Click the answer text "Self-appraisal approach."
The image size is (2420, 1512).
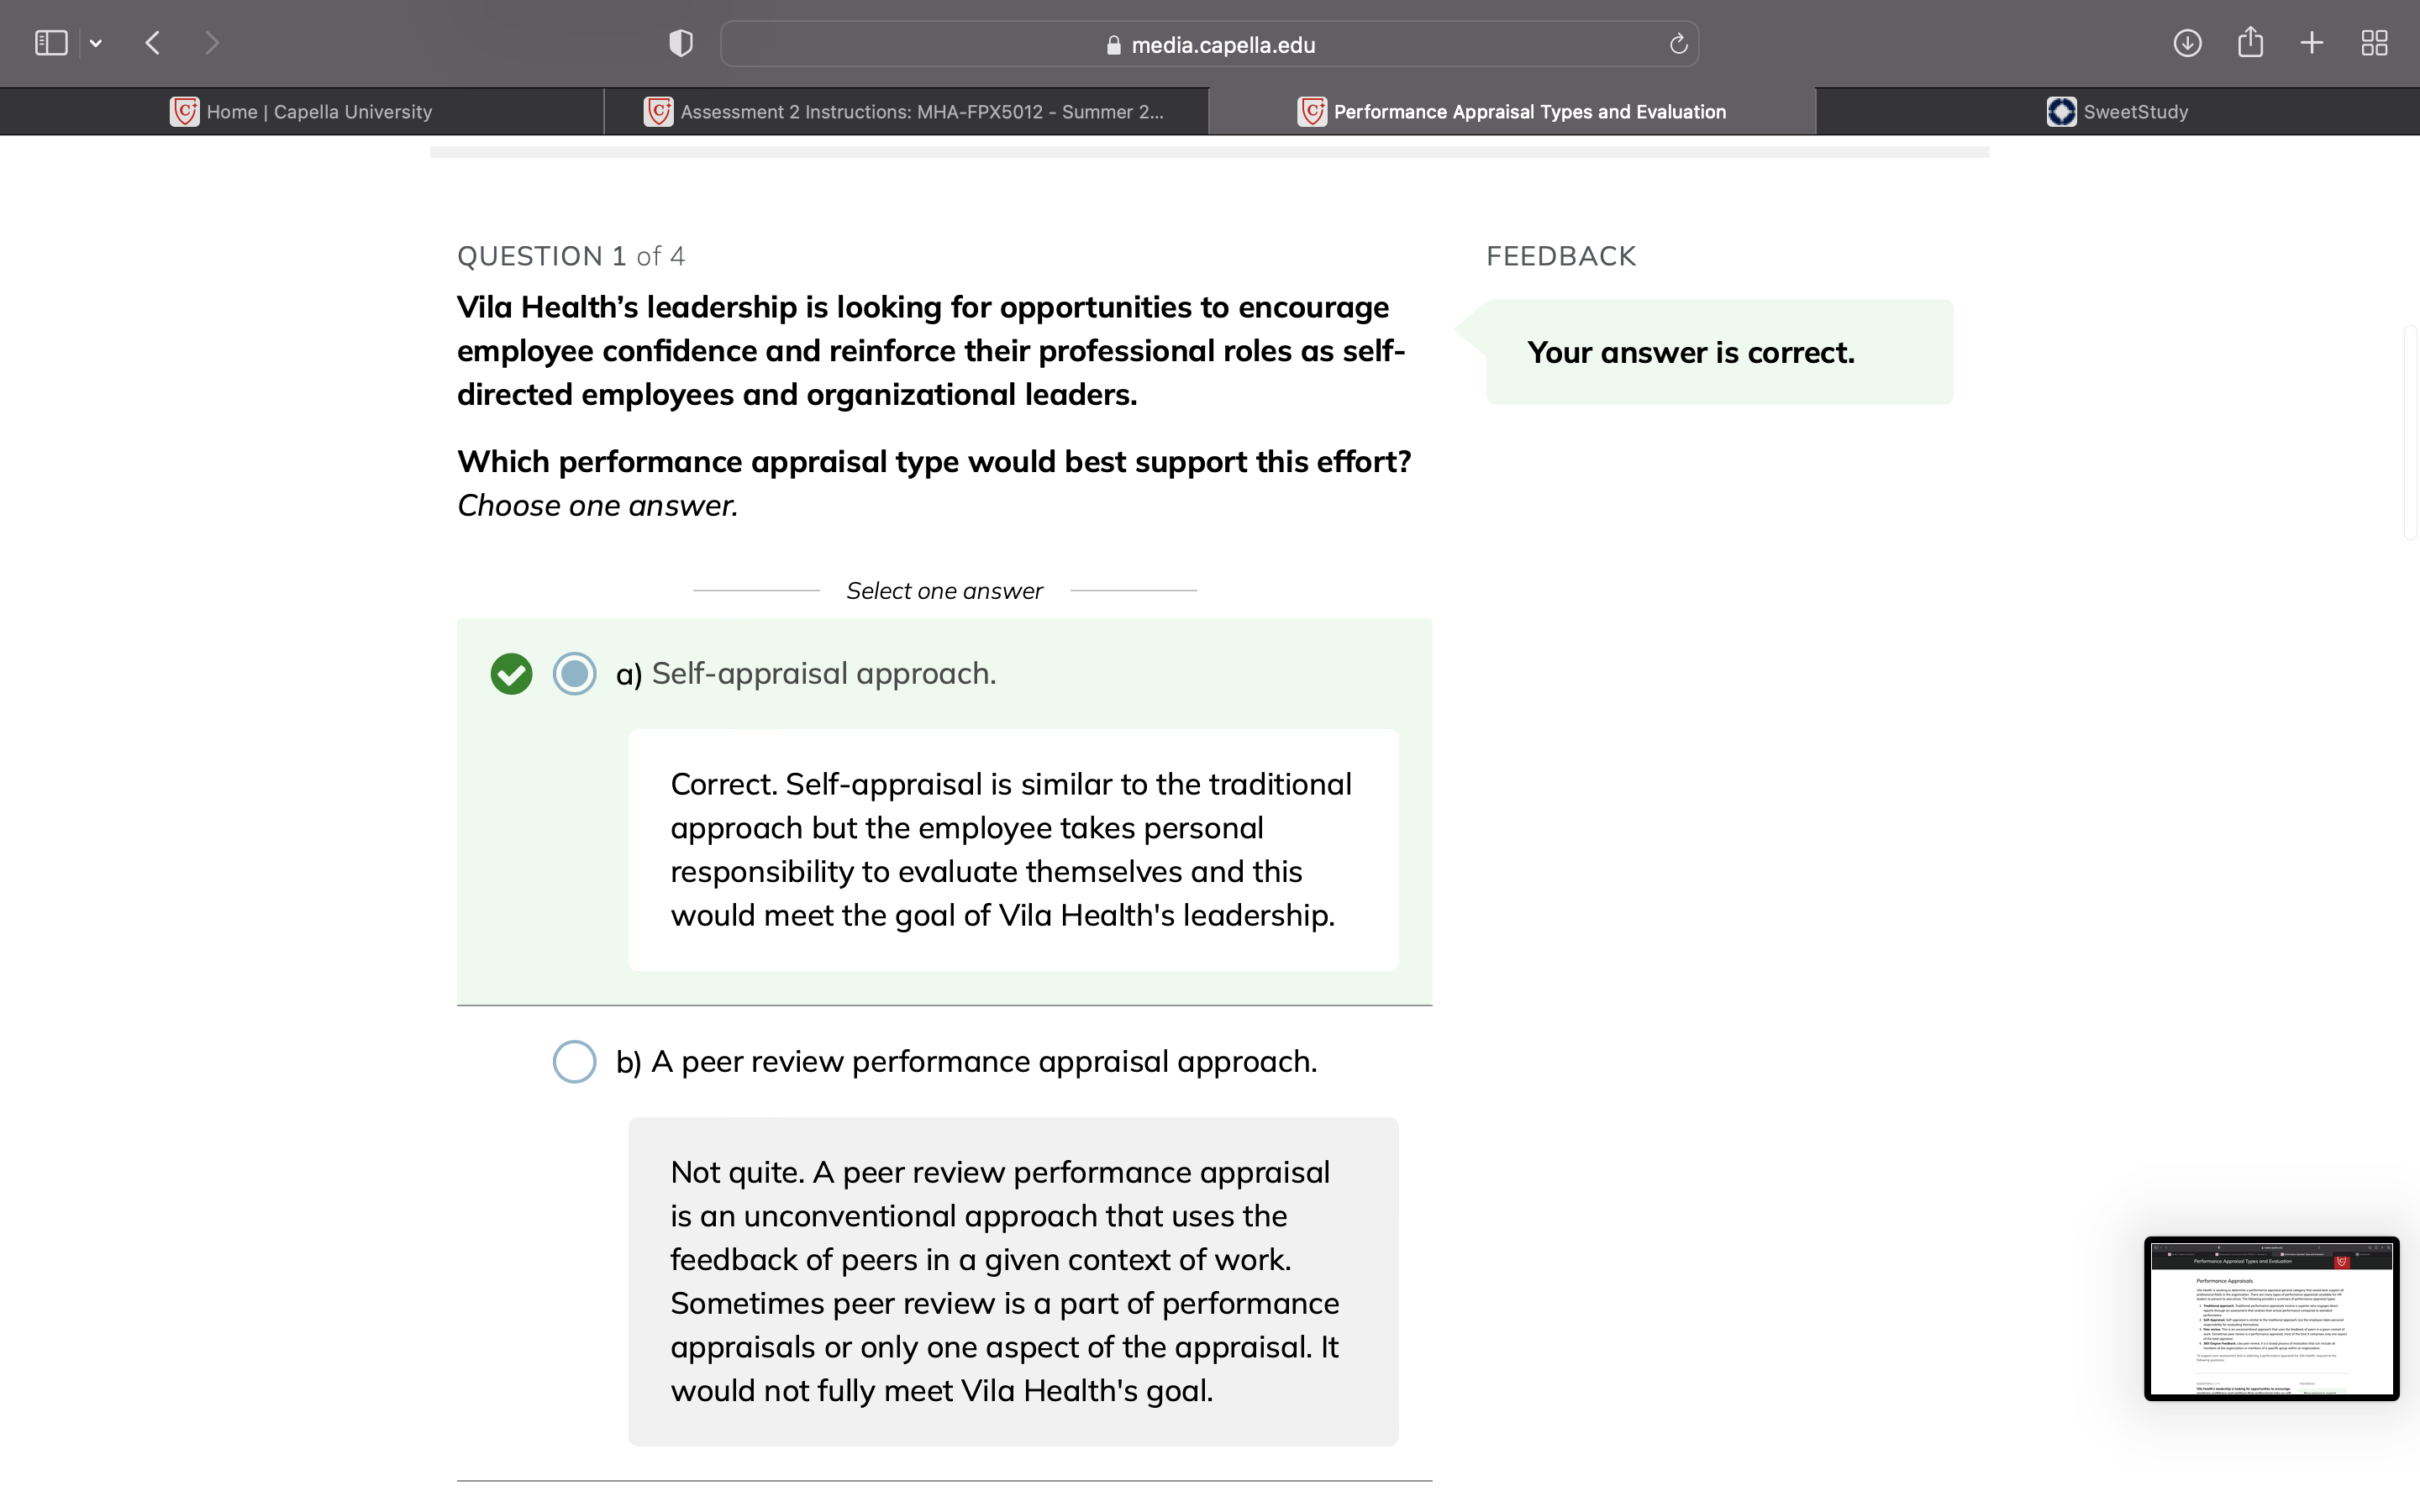click(x=824, y=673)
